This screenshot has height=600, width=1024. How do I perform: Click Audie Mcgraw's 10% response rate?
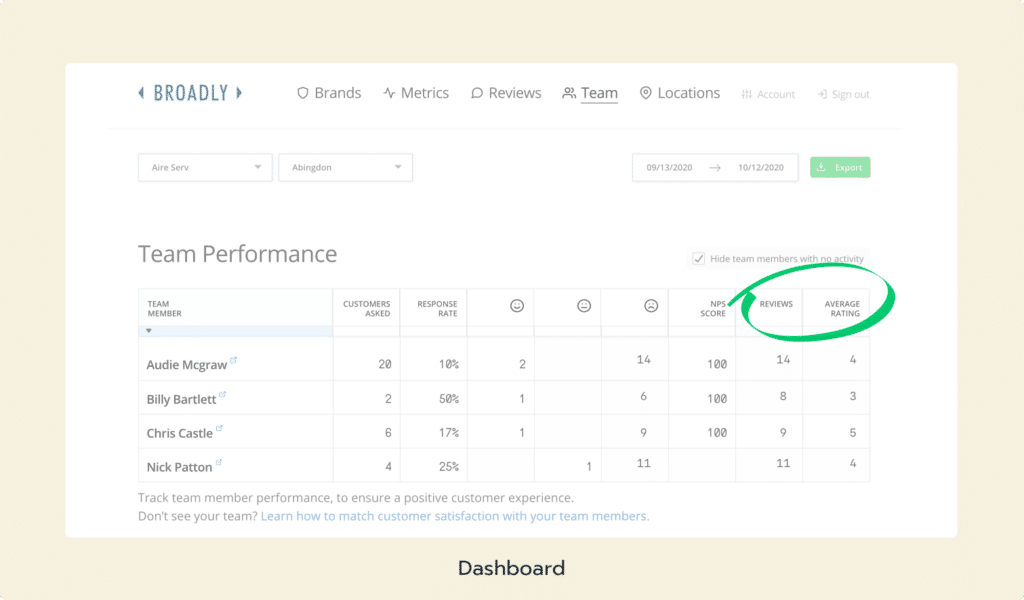(449, 364)
